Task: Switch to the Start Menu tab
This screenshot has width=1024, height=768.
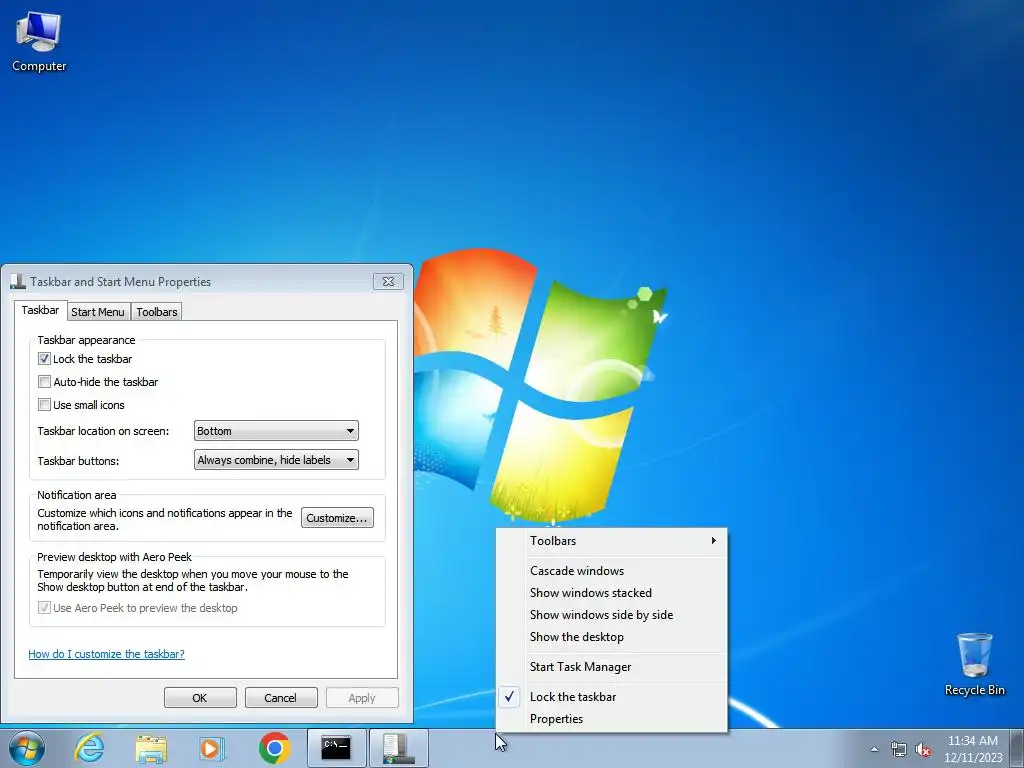Action: [x=97, y=312]
